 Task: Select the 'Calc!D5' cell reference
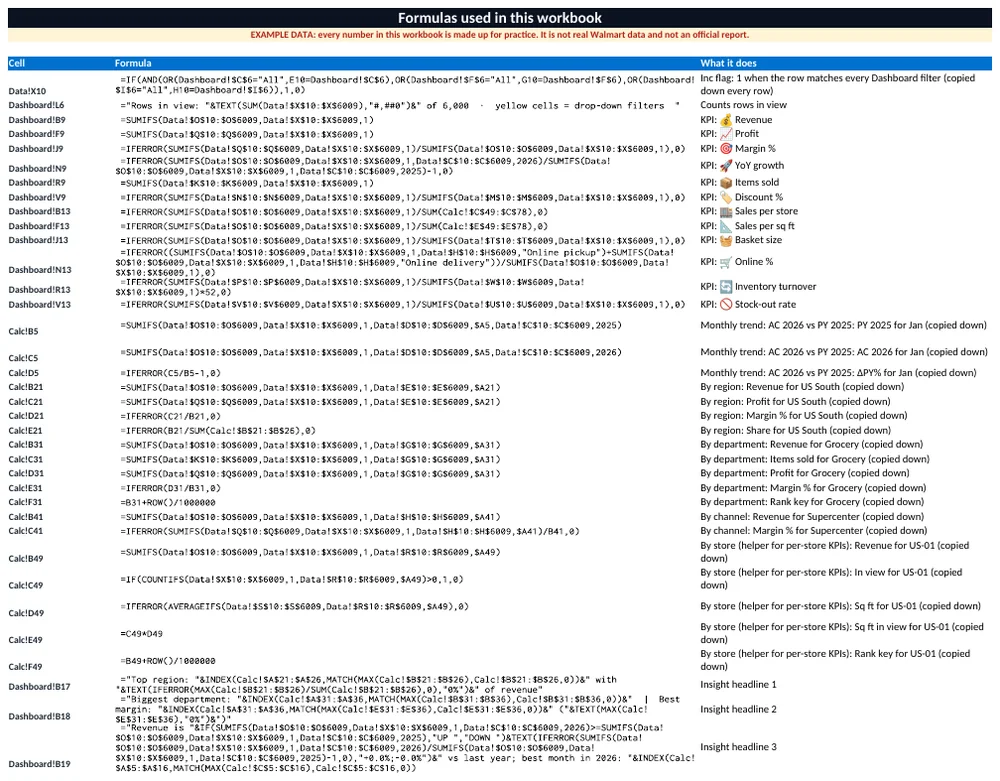pos(24,373)
